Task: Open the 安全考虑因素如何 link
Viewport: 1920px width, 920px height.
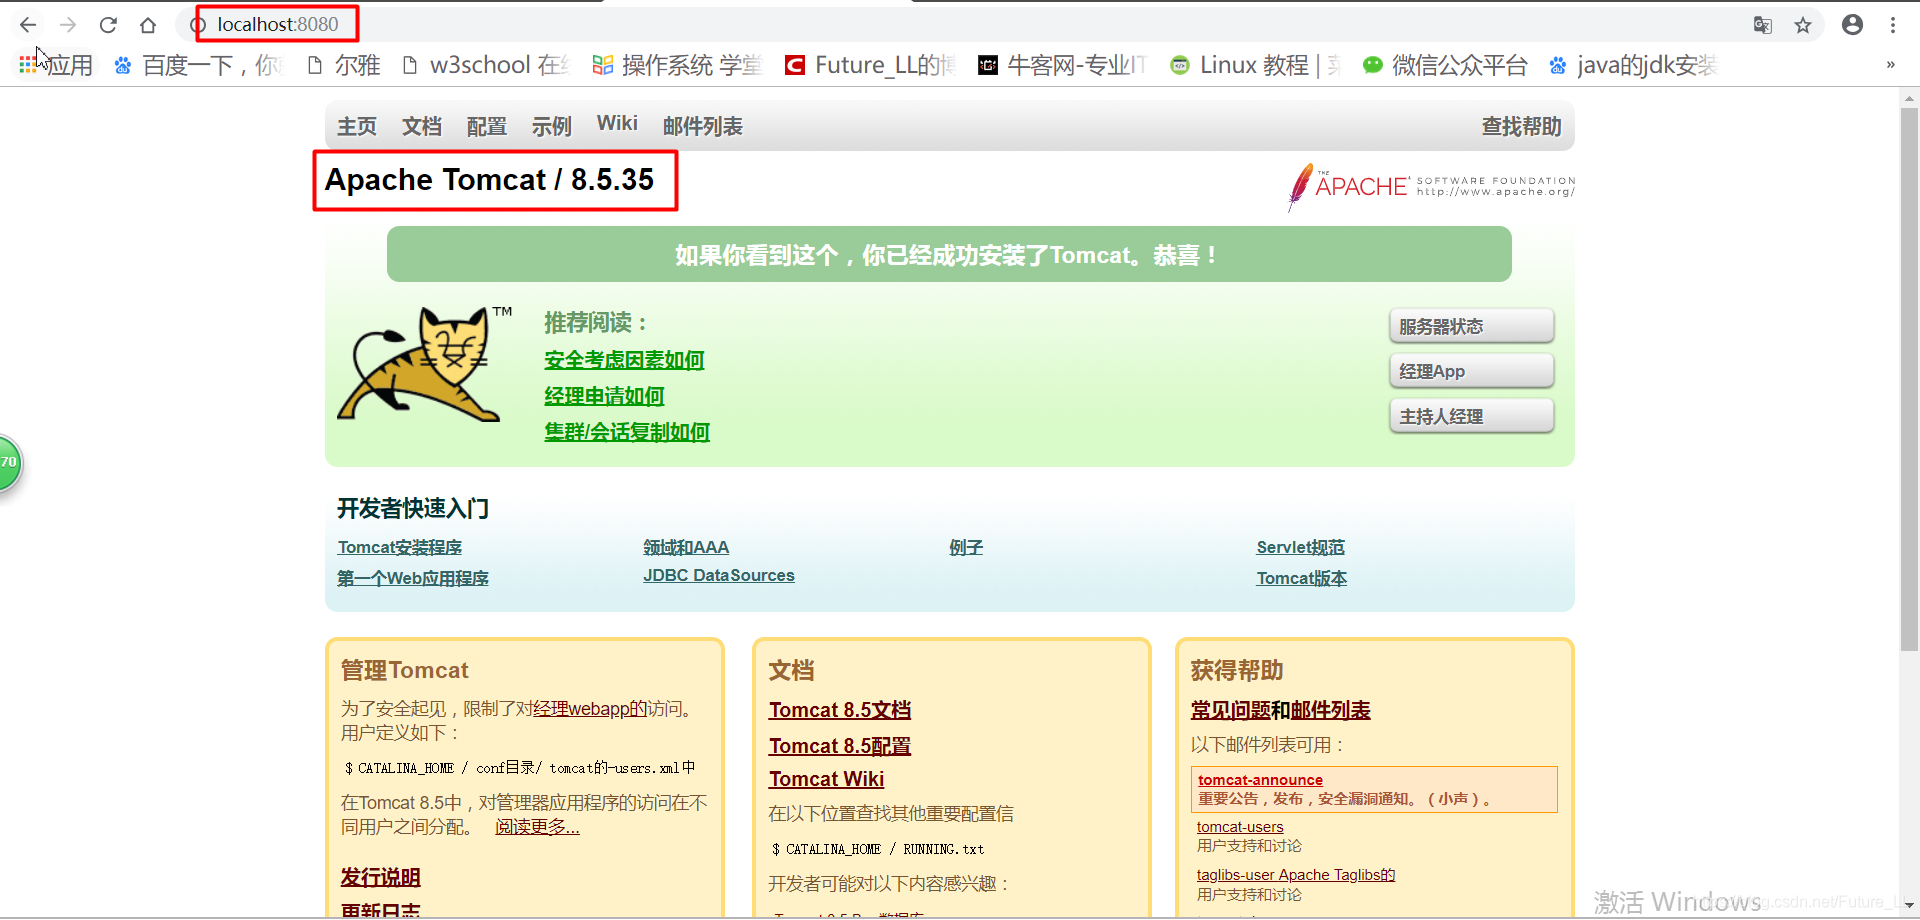Action: [624, 360]
